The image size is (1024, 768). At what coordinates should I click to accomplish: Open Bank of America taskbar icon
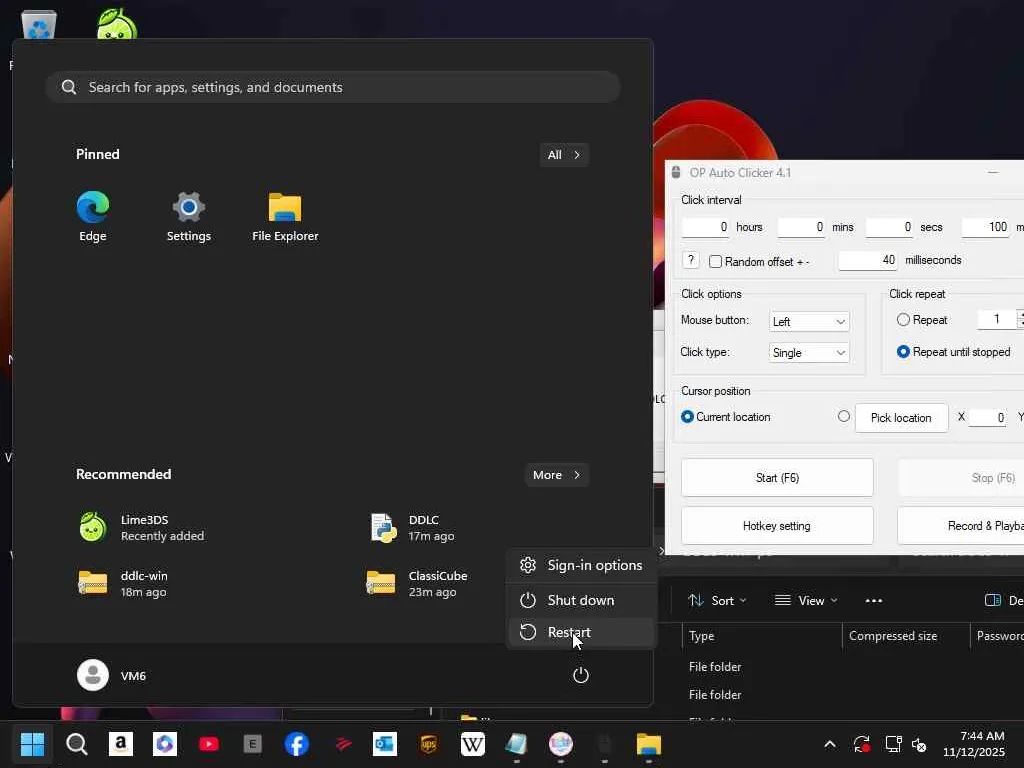(341, 744)
